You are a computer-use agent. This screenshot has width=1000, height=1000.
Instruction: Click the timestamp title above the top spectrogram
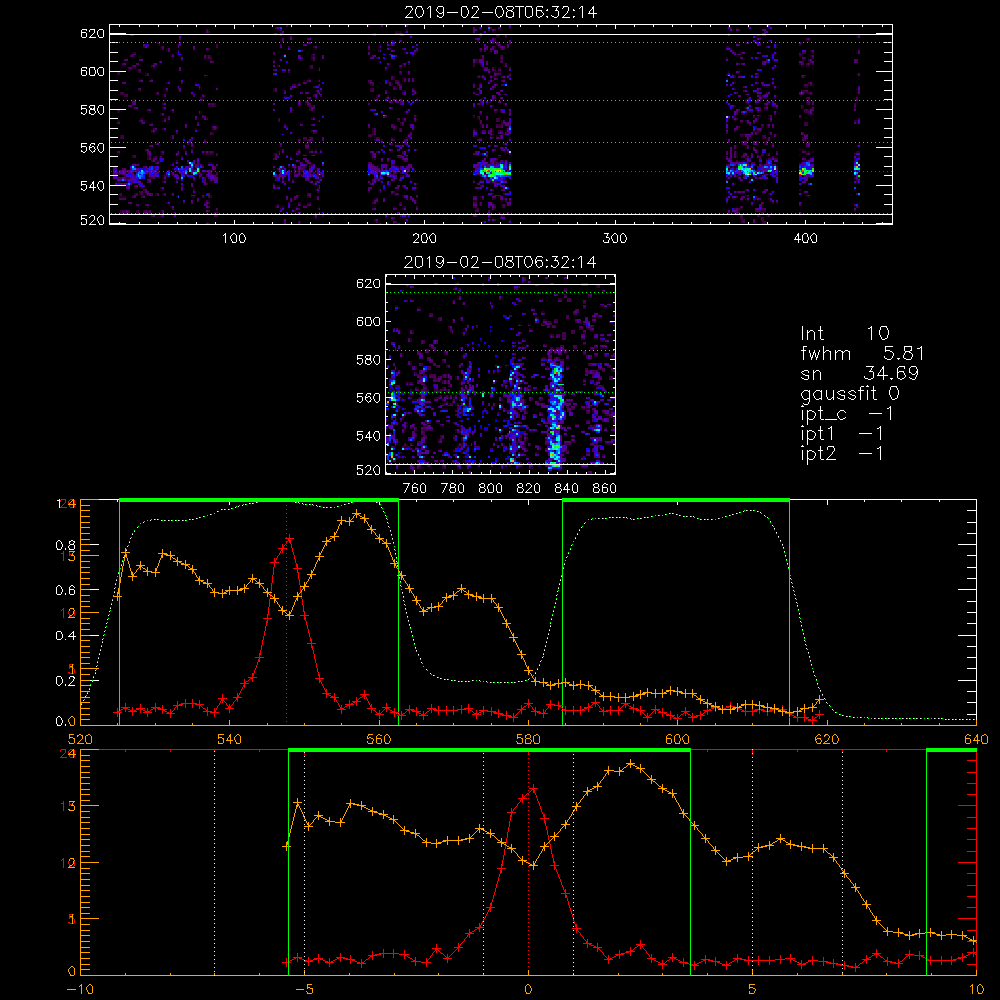[x=501, y=12]
